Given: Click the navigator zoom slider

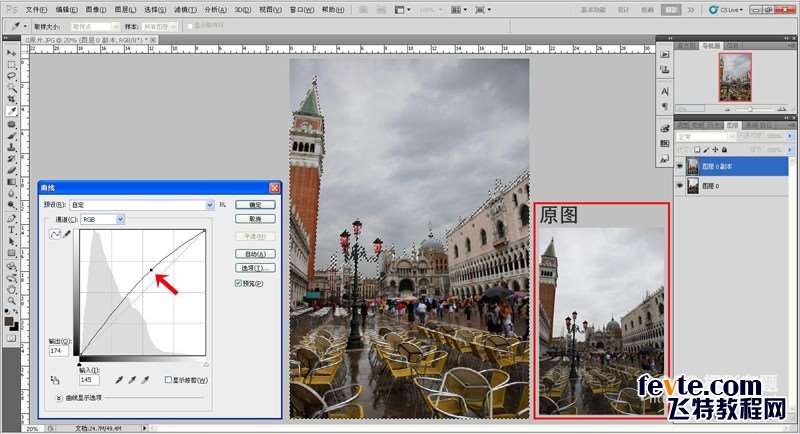Looking at the screenshot, I should pos(750,109).
